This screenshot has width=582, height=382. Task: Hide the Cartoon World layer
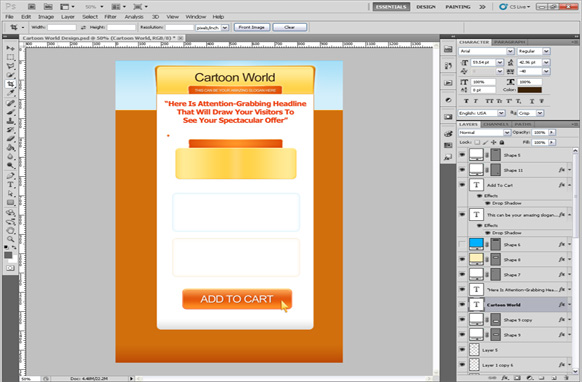click(462, 304)
